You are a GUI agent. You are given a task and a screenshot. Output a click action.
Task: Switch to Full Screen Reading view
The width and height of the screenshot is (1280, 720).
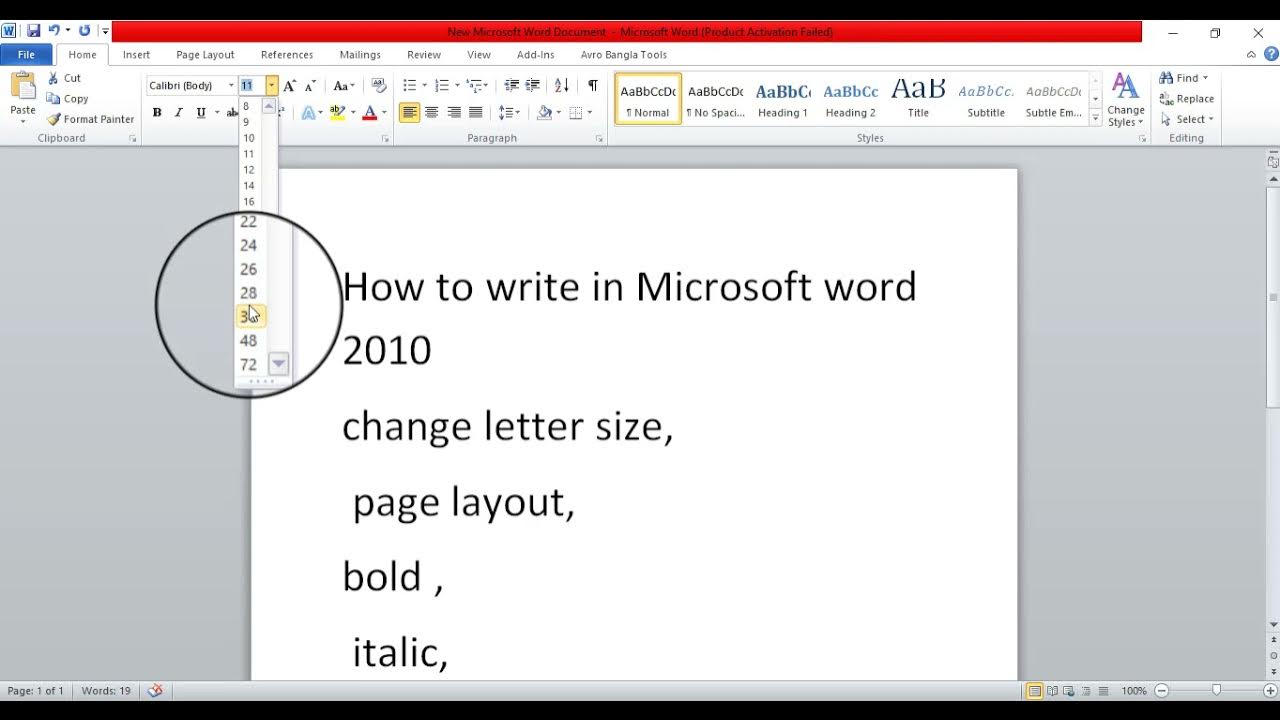pyautogui.click(x=1052, y=691)
